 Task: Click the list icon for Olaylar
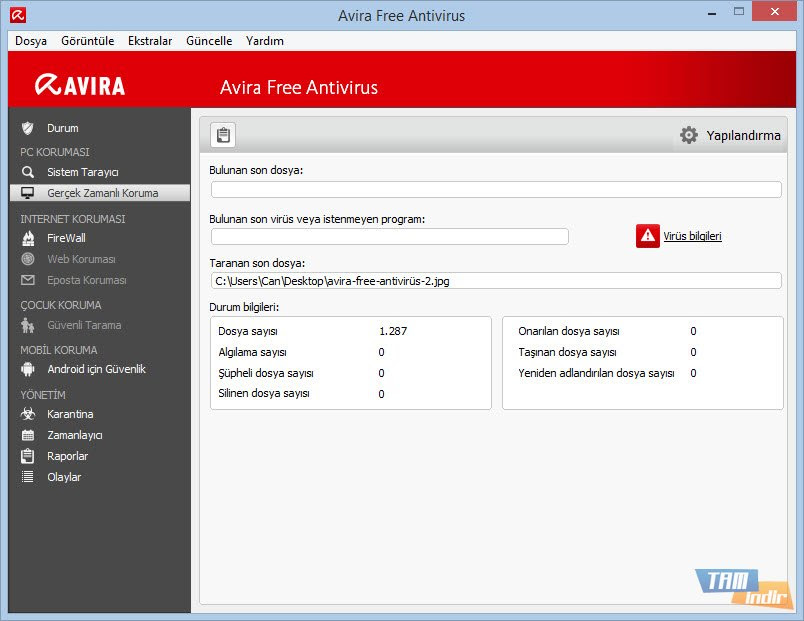(x=28, y=477)
